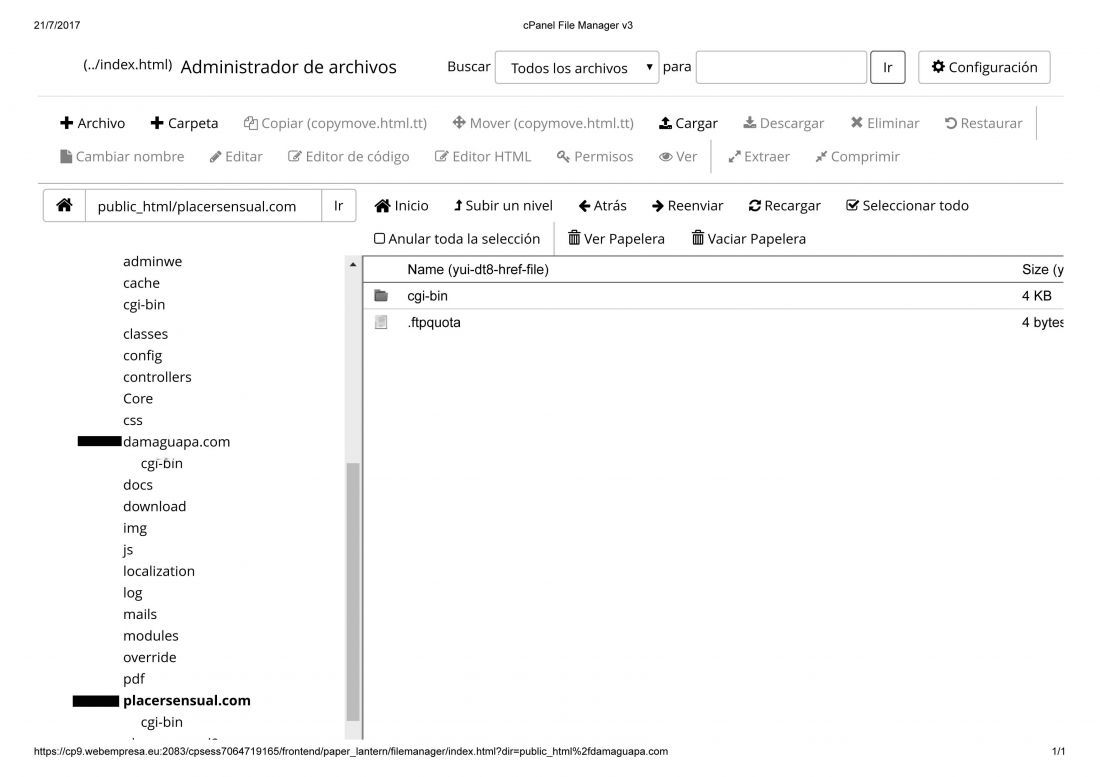This screenshot has height=777, width=1100.
Task: Select placersensual.com folder in tree
Action: (187, 701)
